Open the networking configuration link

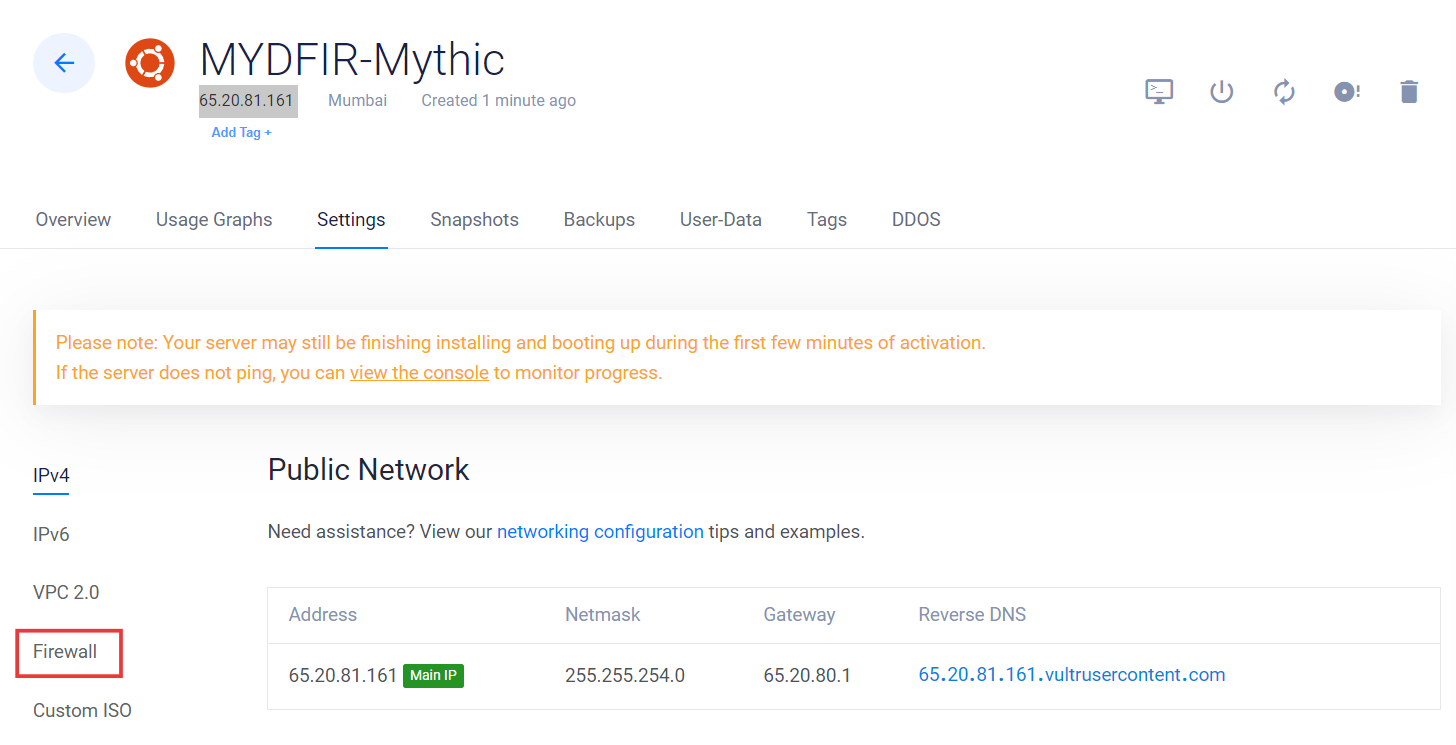pyautogui.click(x=600, y=532)
